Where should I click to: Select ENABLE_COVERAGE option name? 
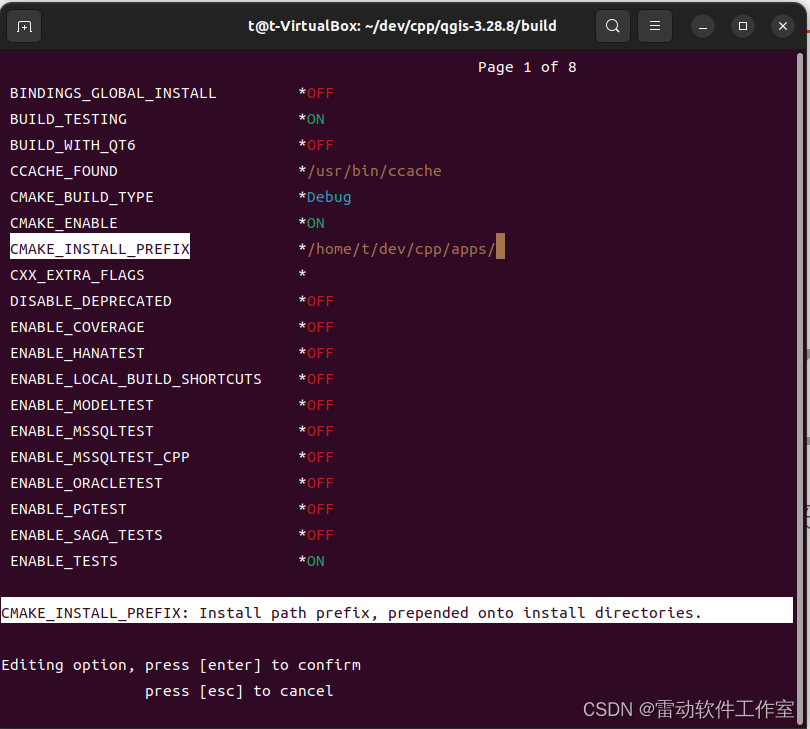[77, 328]
